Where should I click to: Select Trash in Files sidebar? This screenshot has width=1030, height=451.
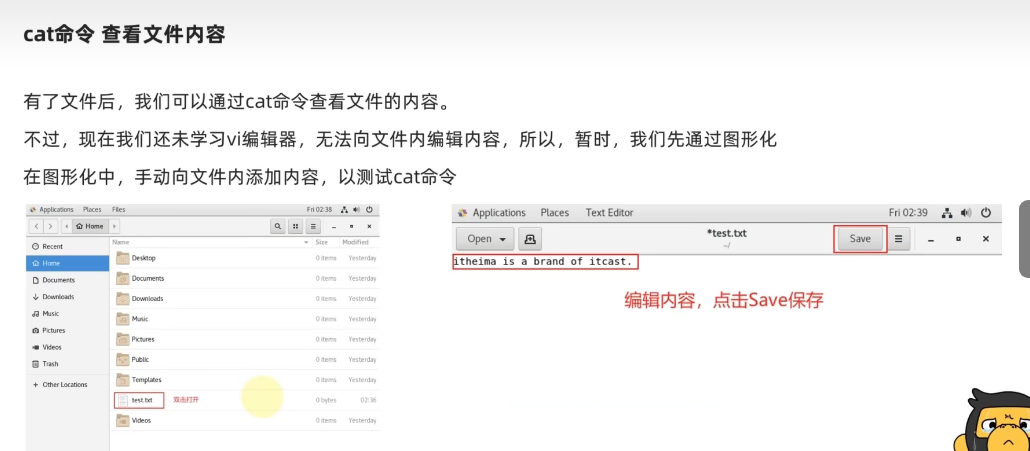point(50,364)
